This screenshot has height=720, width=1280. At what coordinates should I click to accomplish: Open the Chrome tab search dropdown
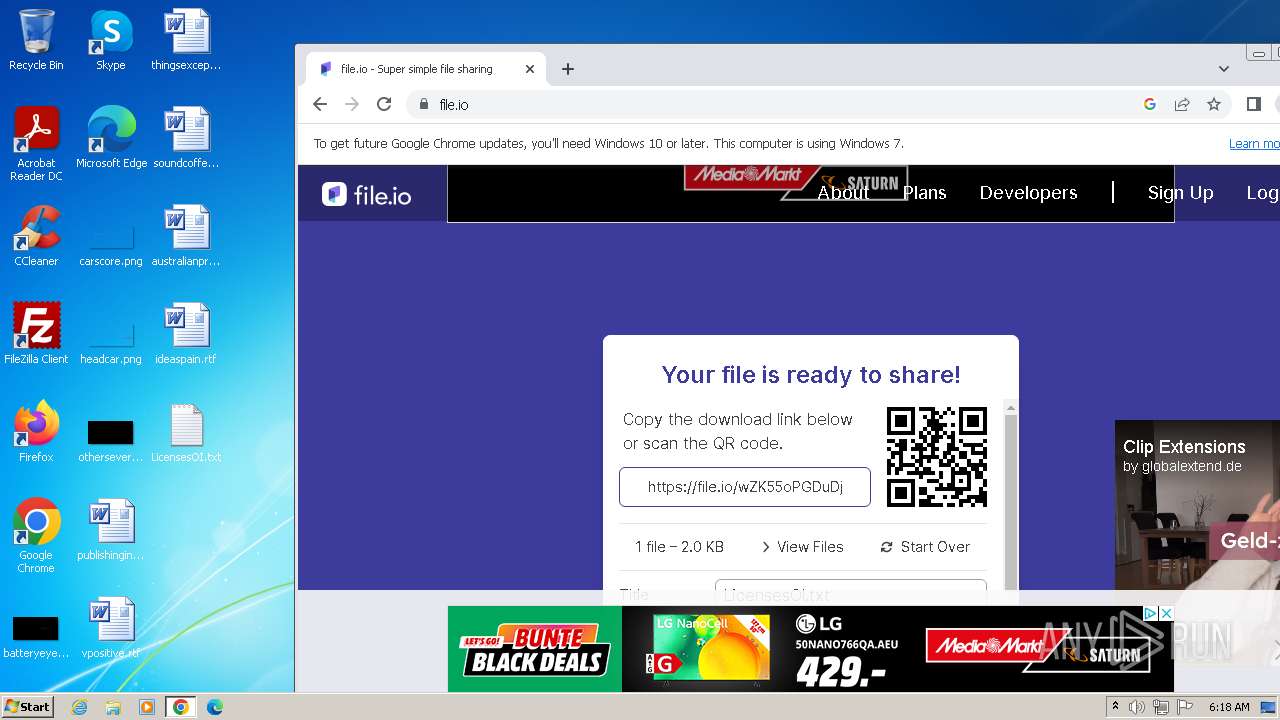coord(1224,69)
